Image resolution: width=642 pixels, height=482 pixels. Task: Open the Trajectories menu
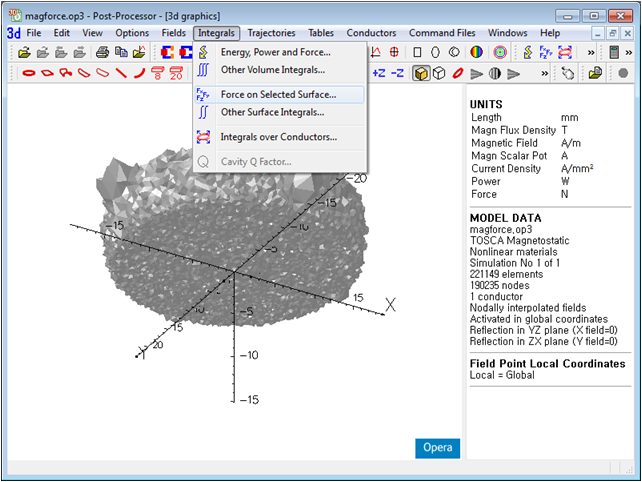coord(271,33)
